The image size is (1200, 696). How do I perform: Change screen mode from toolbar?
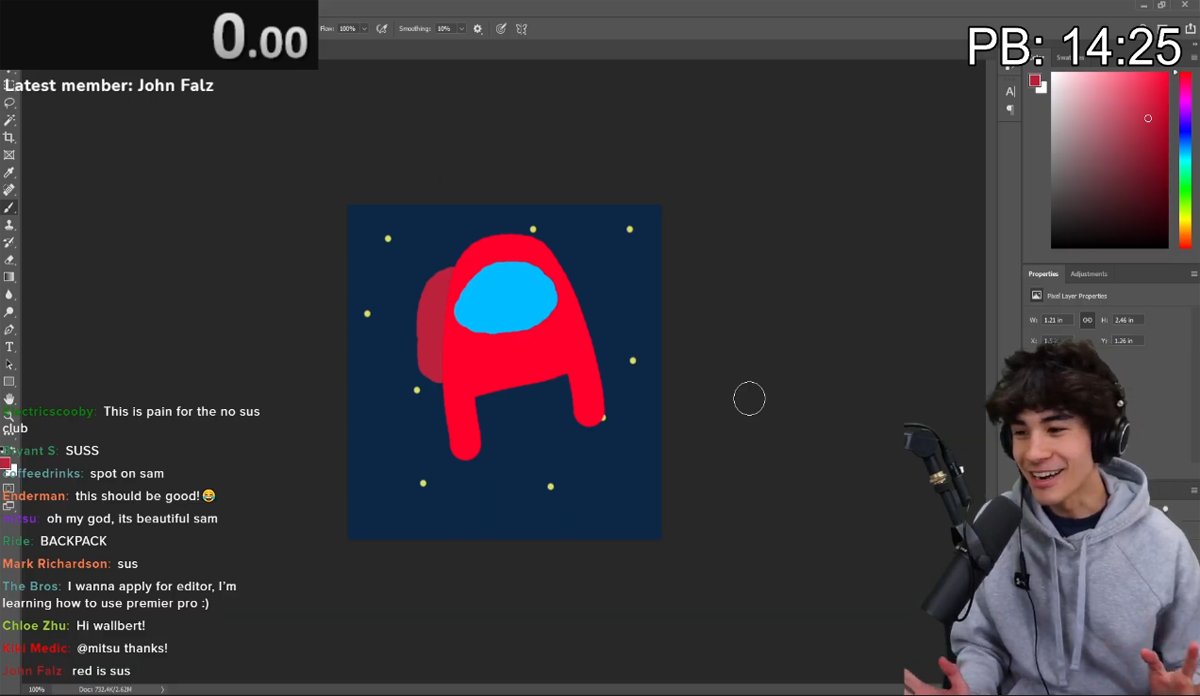[9, 506]
